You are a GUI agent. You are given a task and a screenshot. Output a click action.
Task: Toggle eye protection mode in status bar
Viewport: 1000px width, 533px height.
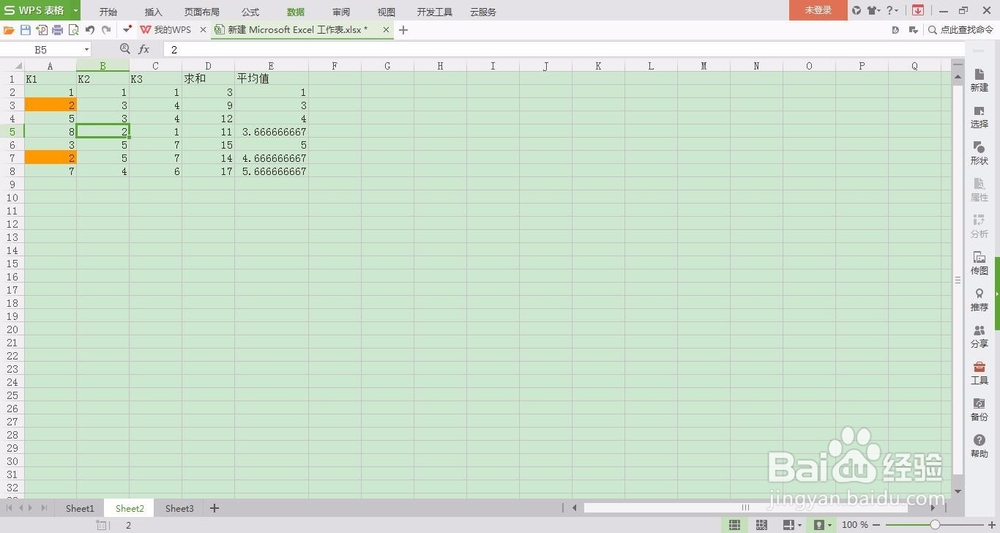click(819, 525)
